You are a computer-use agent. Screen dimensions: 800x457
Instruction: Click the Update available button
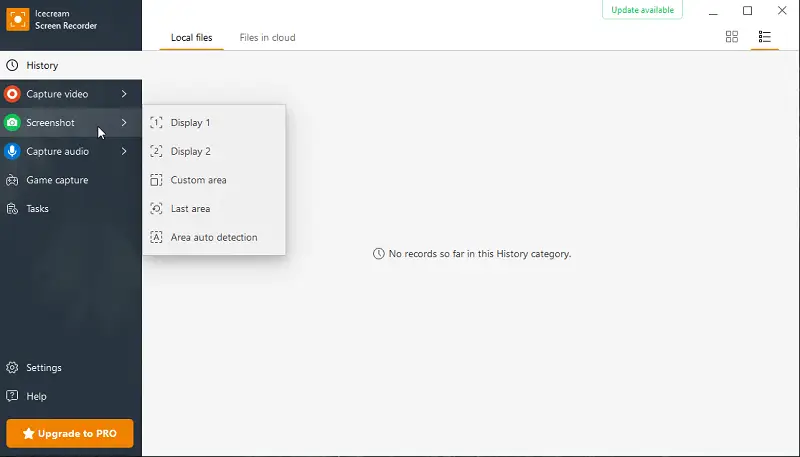click(x=642, y=10)
